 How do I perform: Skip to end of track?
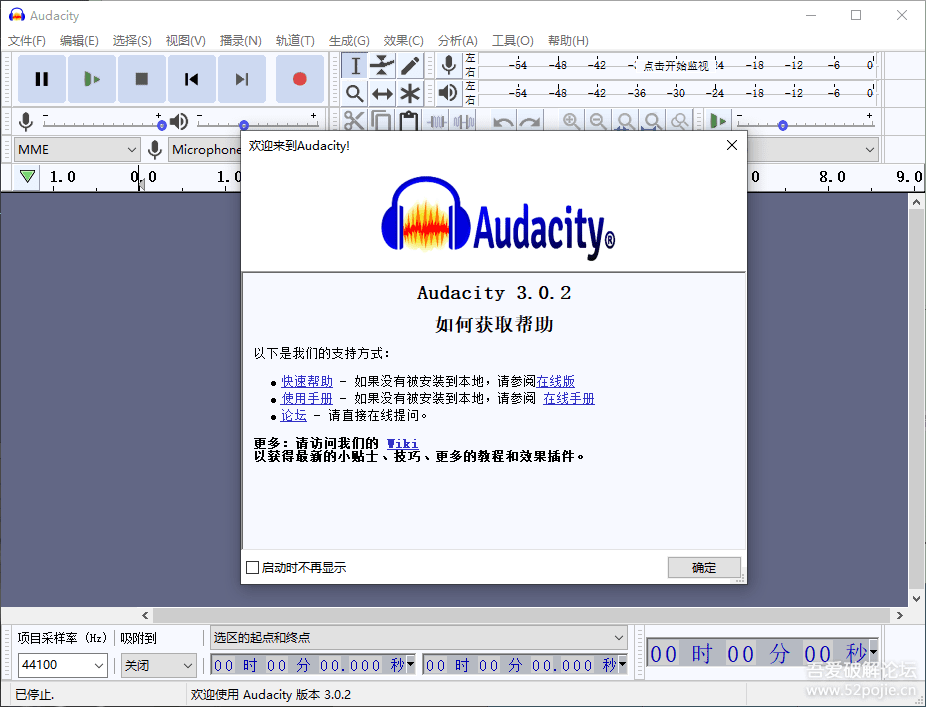coord(242,79)
